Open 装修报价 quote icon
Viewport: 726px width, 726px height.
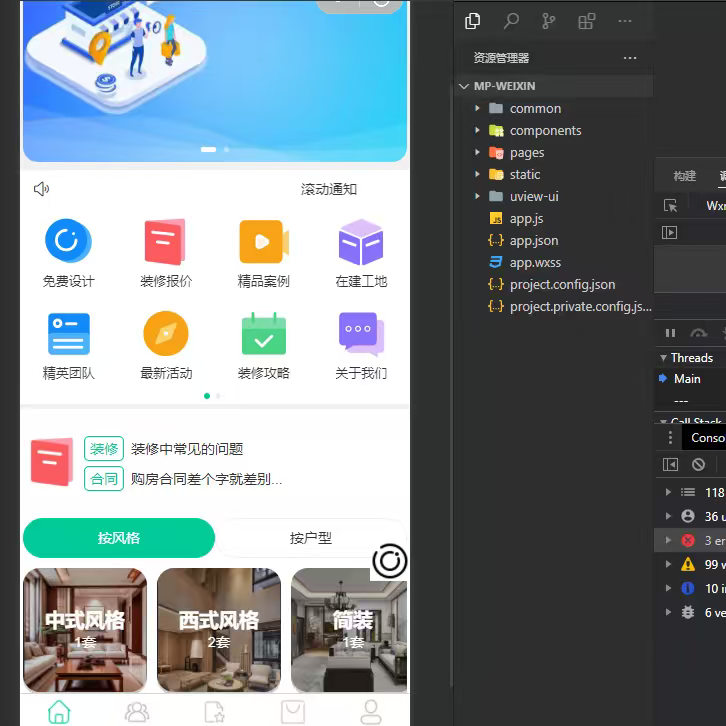(x=165, y=241)
